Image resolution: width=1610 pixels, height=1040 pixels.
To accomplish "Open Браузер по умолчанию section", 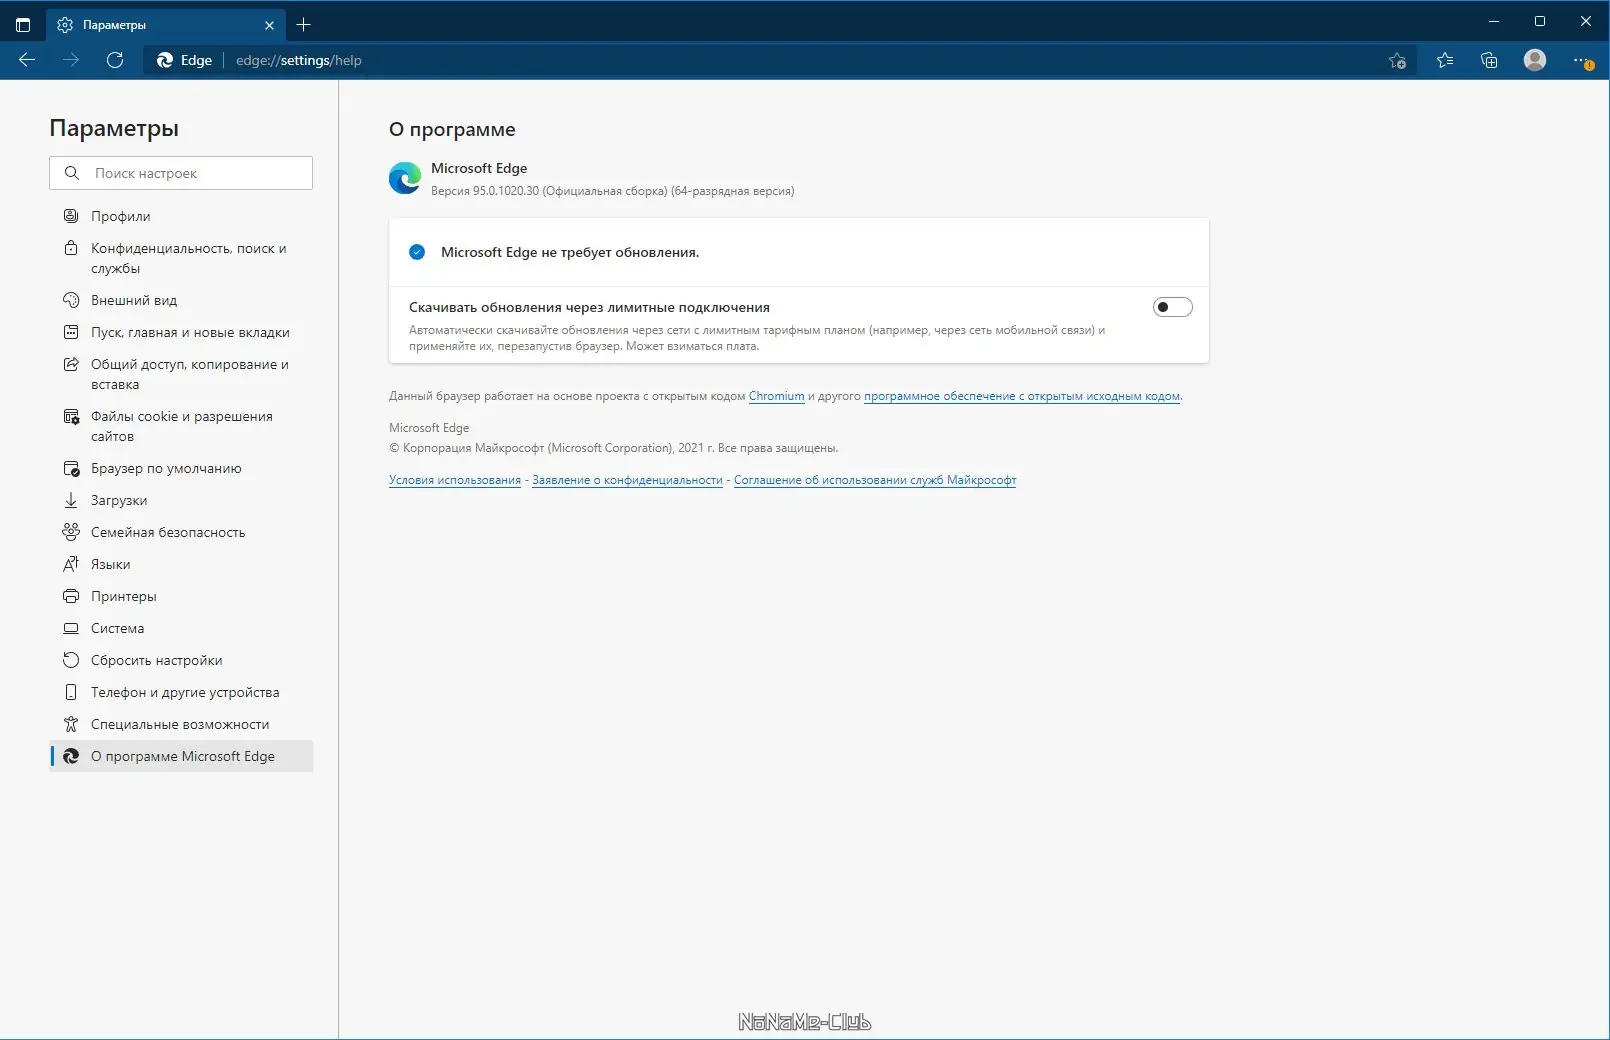I will coord(181,468).
